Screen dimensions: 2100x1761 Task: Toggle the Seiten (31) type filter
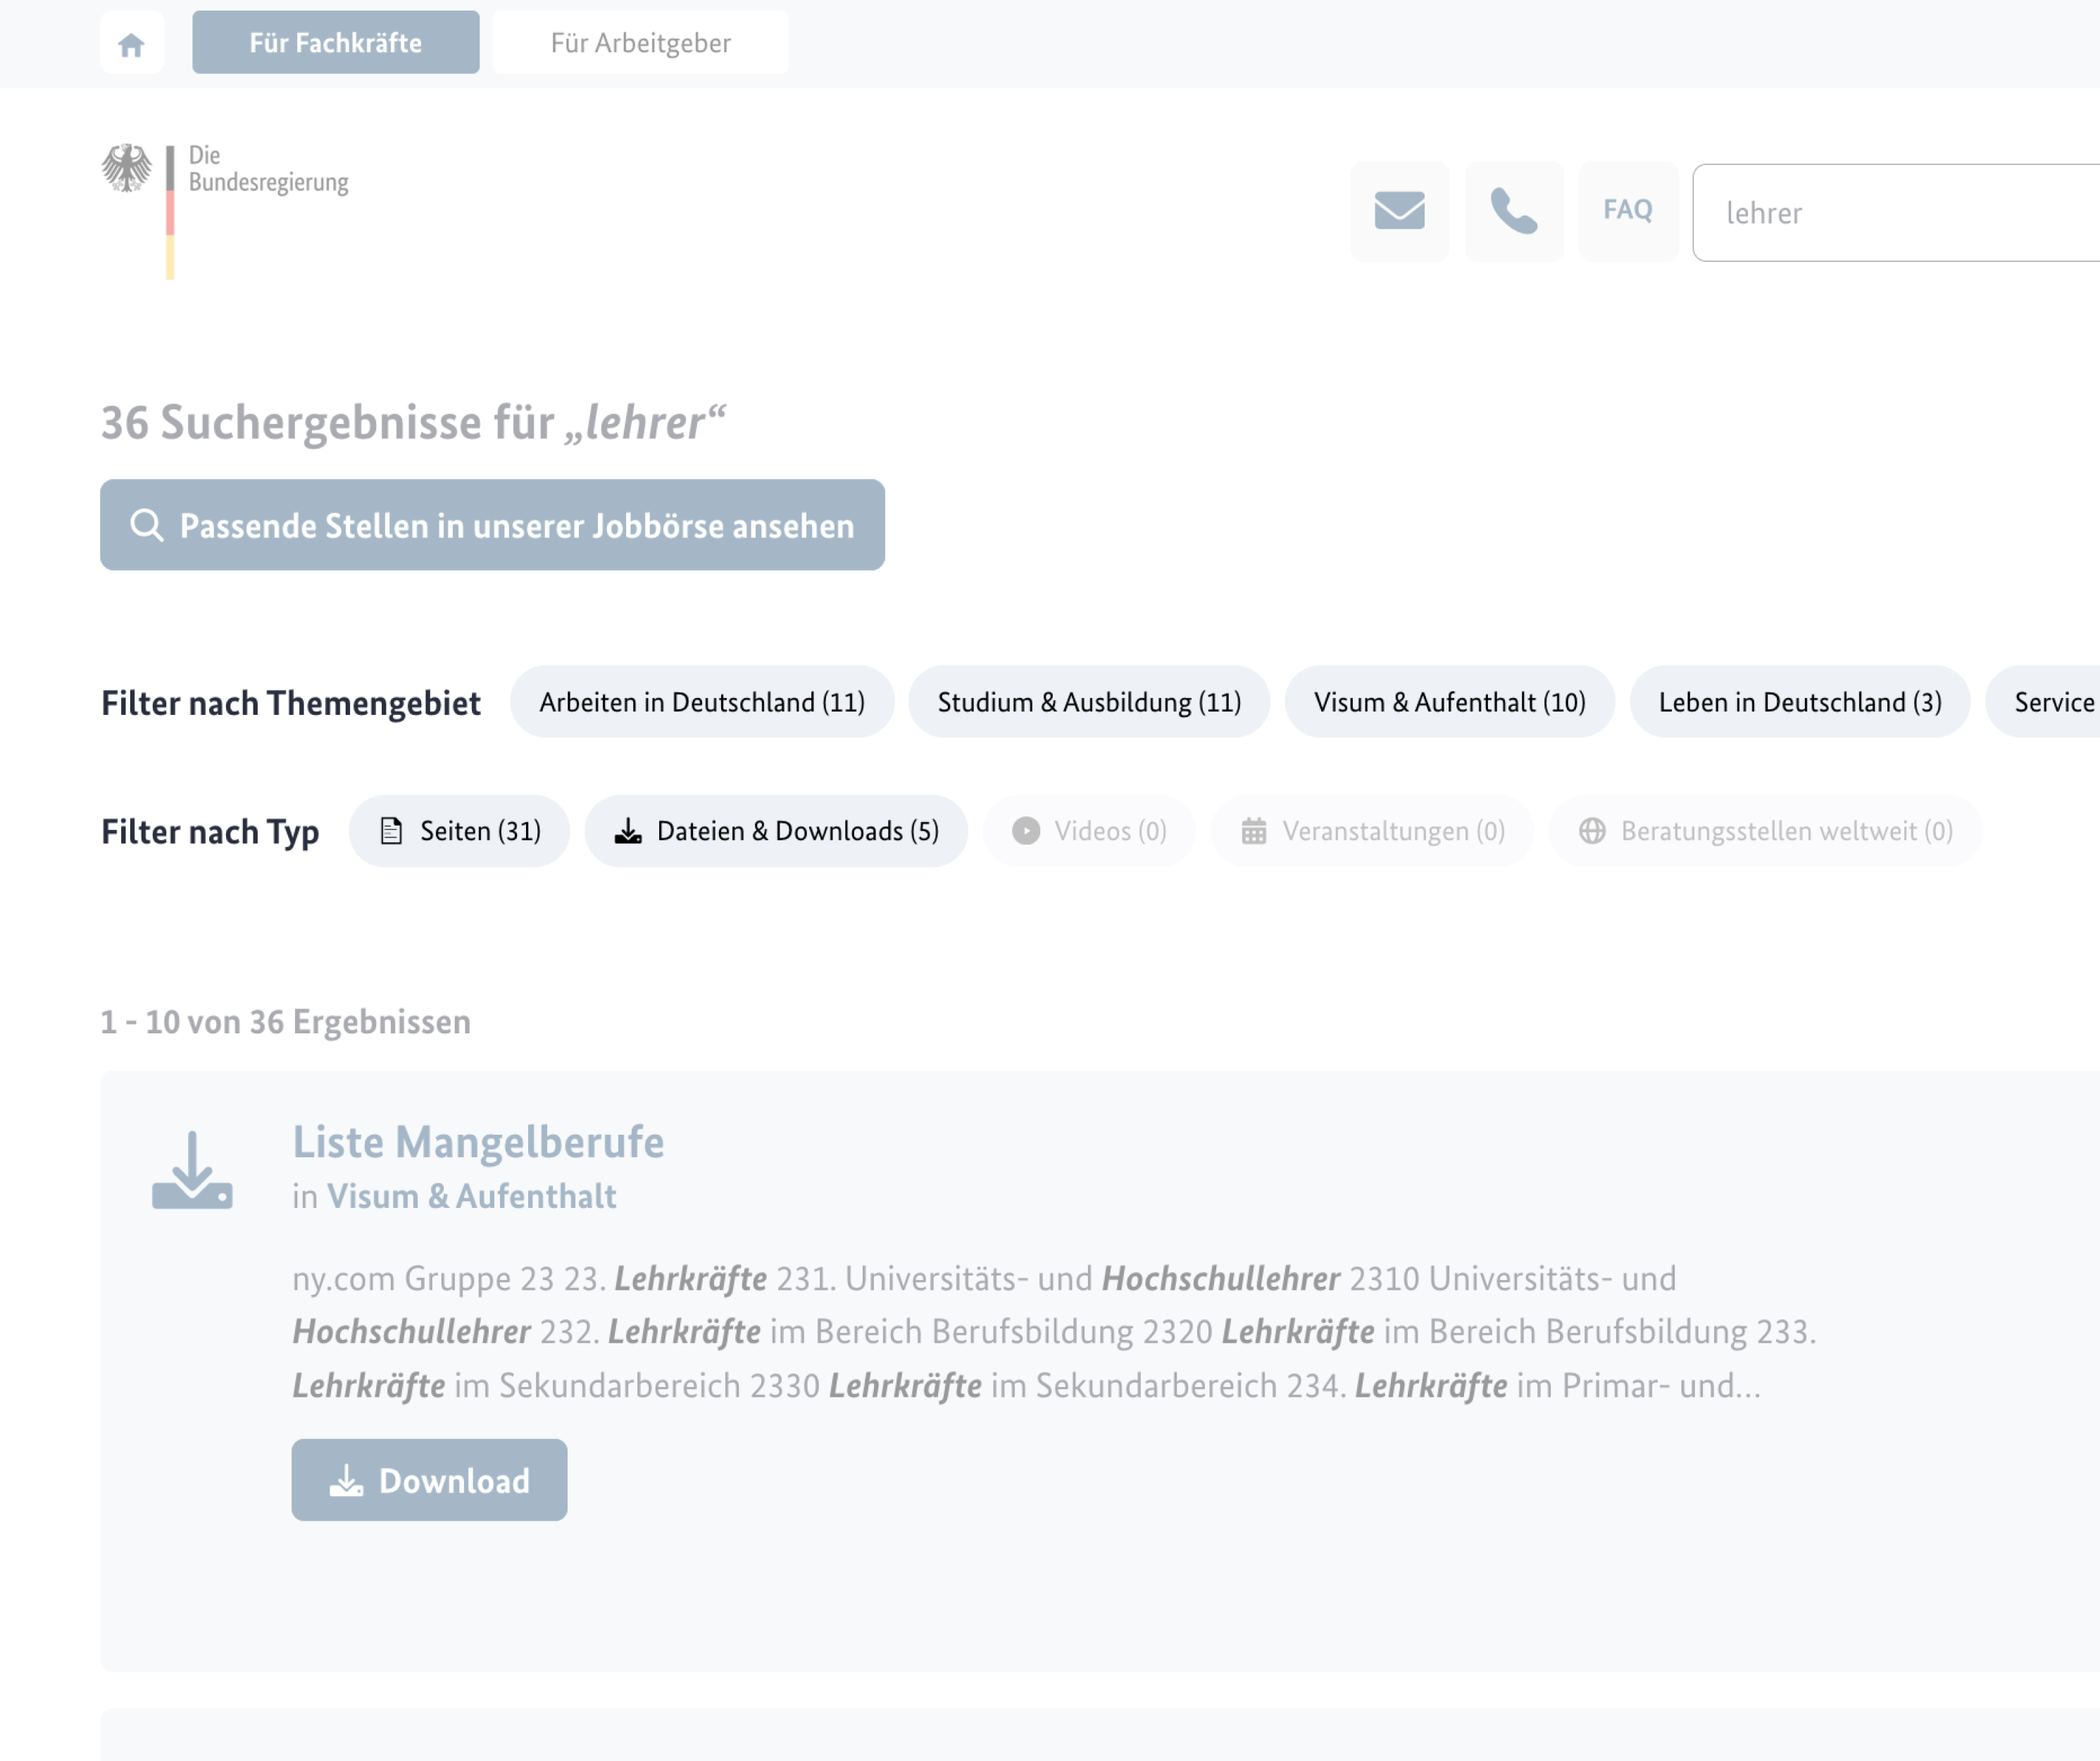459,830
